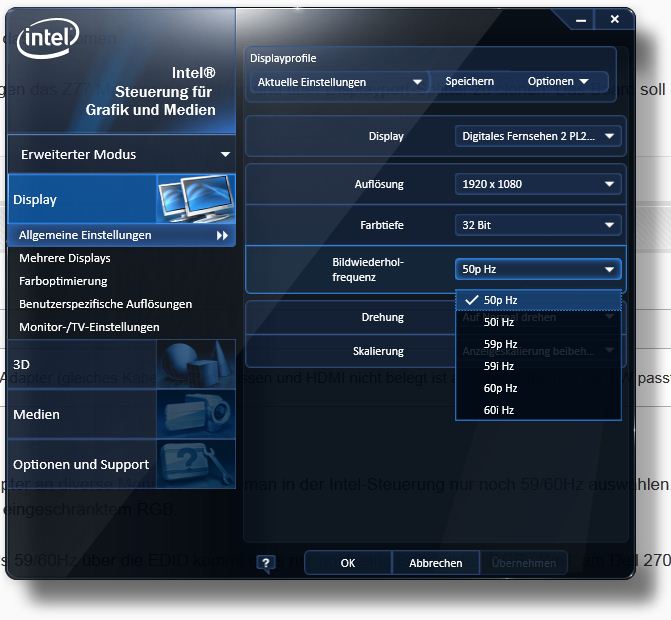This screenshot has height=620, width=671.
Task: Open the Farbtiefe 32 Bit dropdown
Action: tap(538, 225)
